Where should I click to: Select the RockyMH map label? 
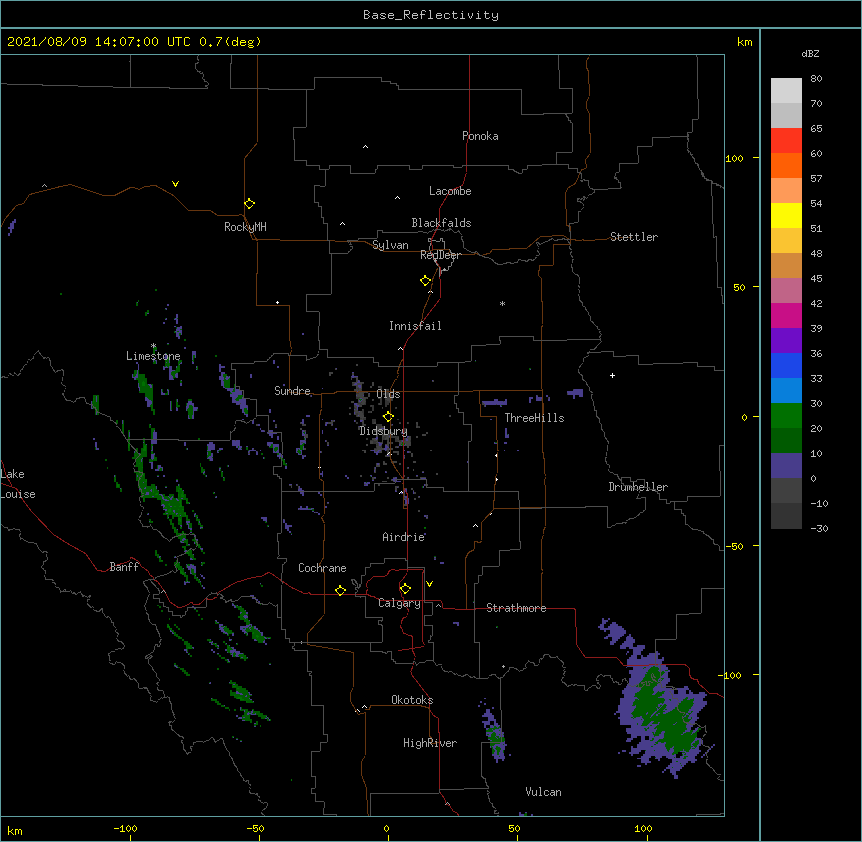click(245, 227)
